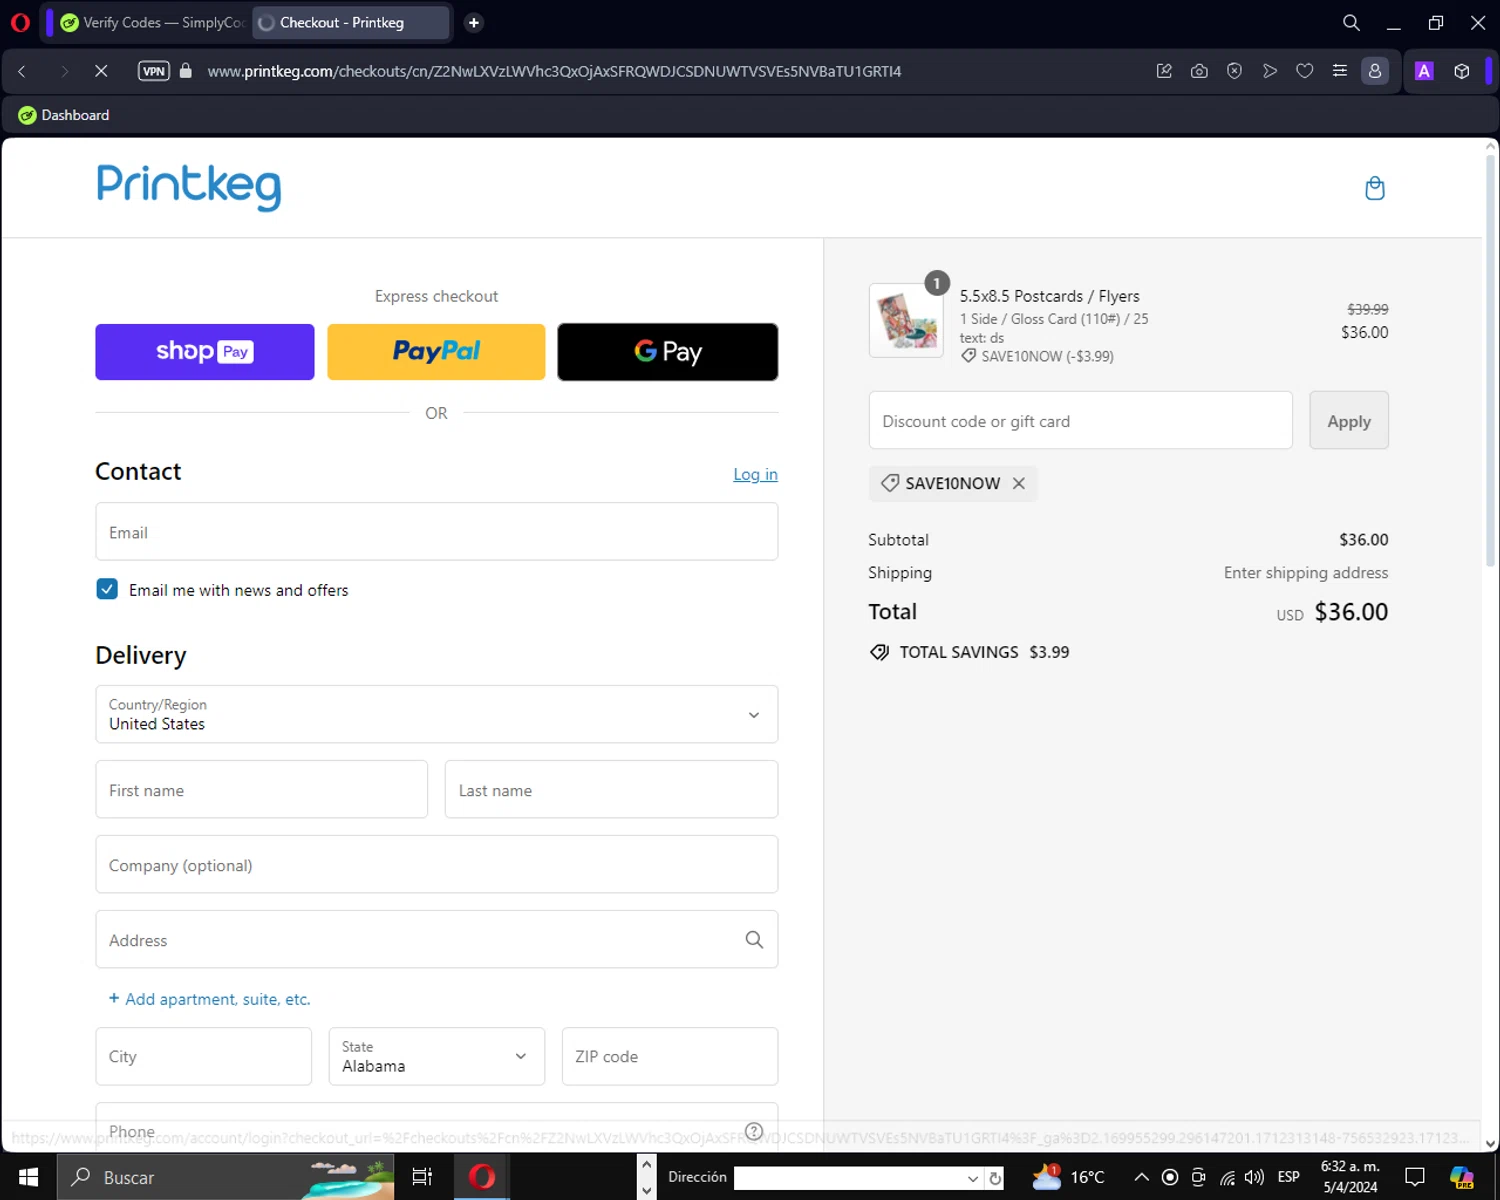Switch to Verify Codes SimplyCodes tab
Viewport: 1500px width, 1200px height.
click(150, 22)
